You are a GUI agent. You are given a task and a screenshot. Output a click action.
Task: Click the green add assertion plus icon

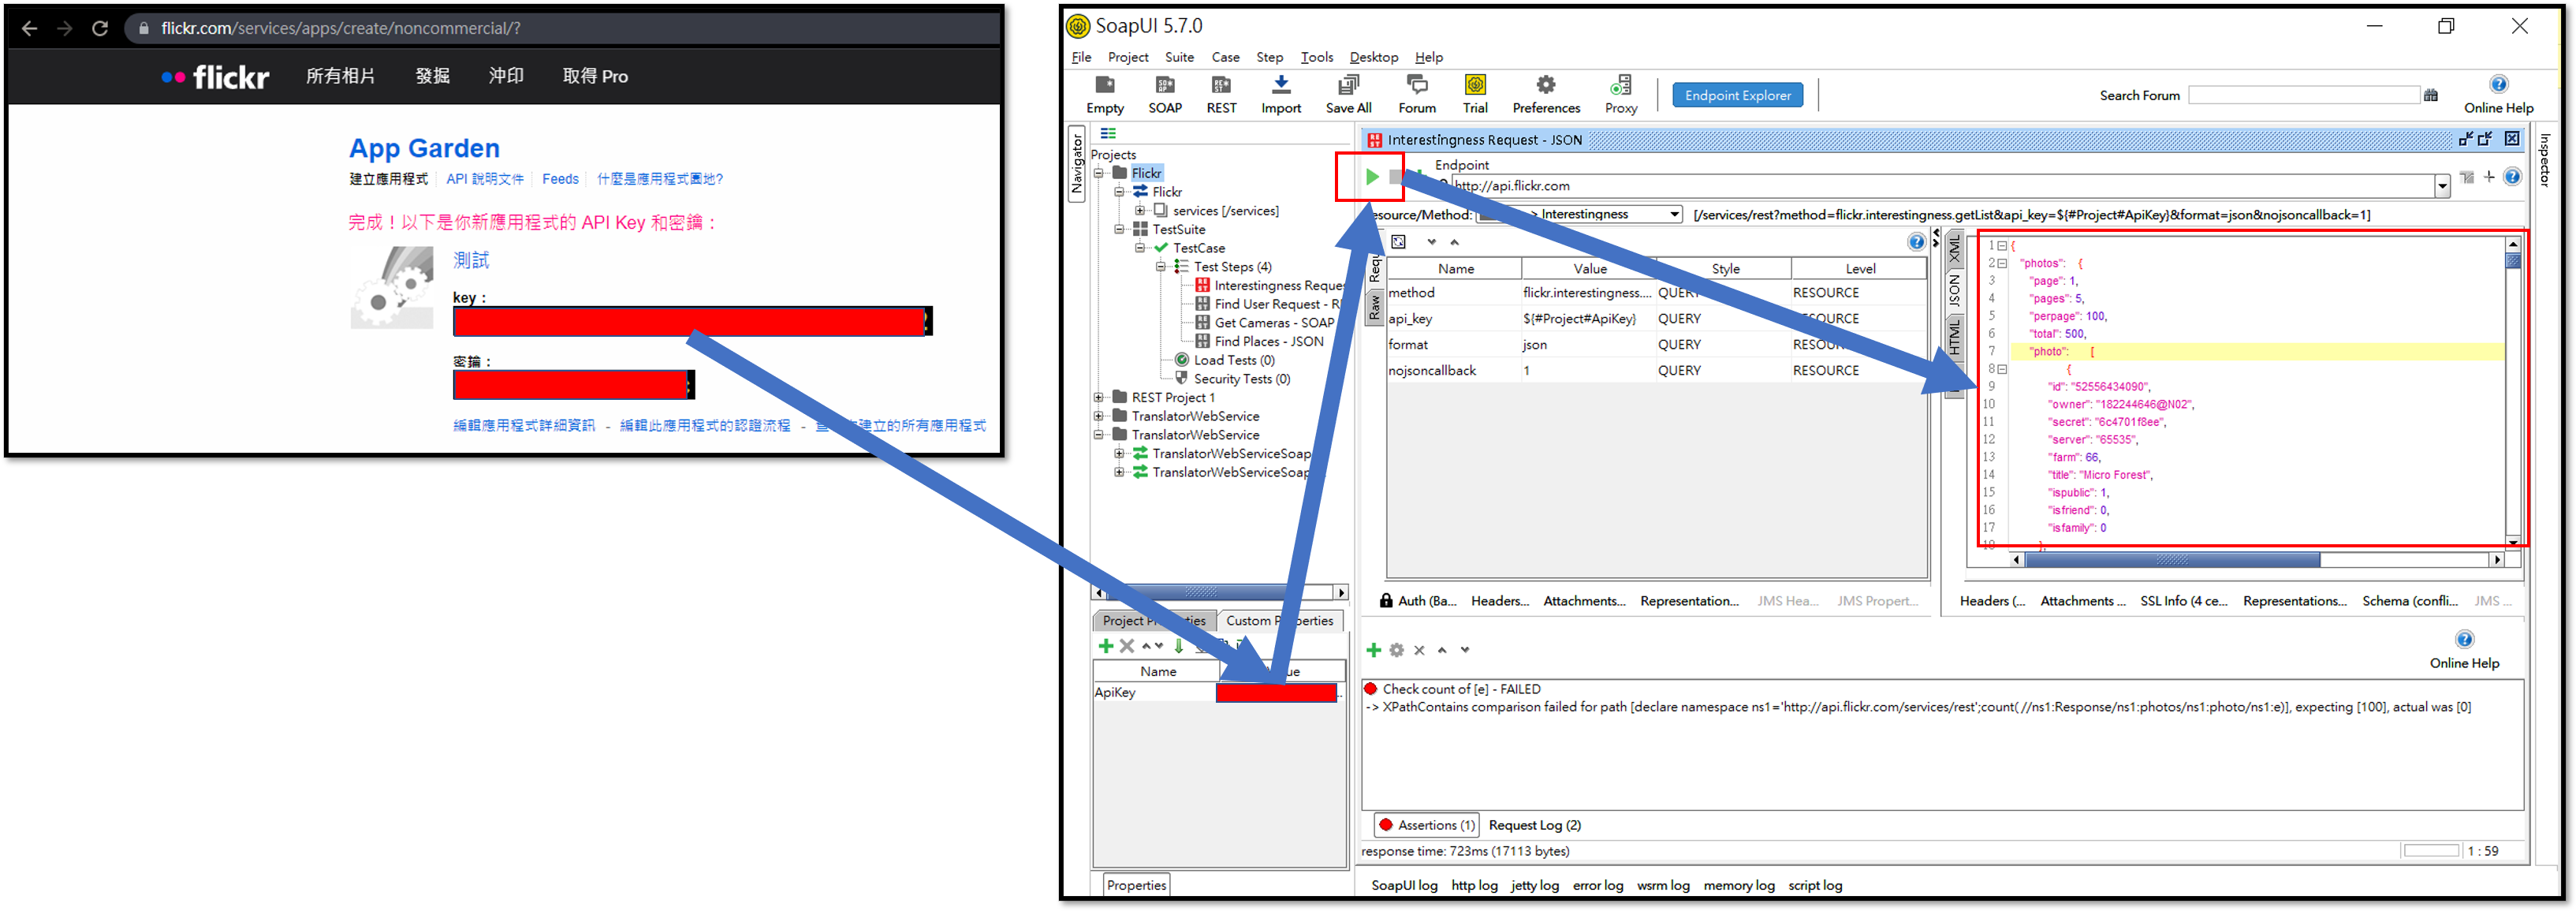1373,650
